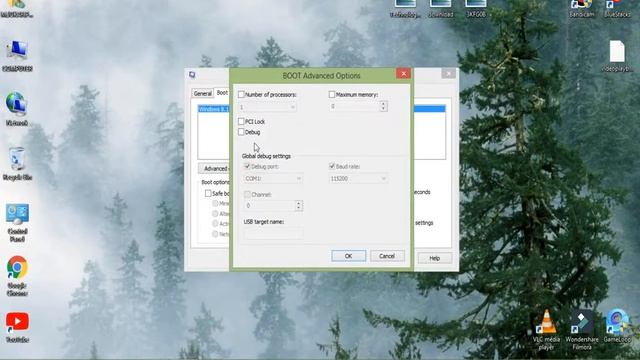Screen dimensions: 640x360
Task: Click the Maximum memory value field
Action: [x=354, y=107]
